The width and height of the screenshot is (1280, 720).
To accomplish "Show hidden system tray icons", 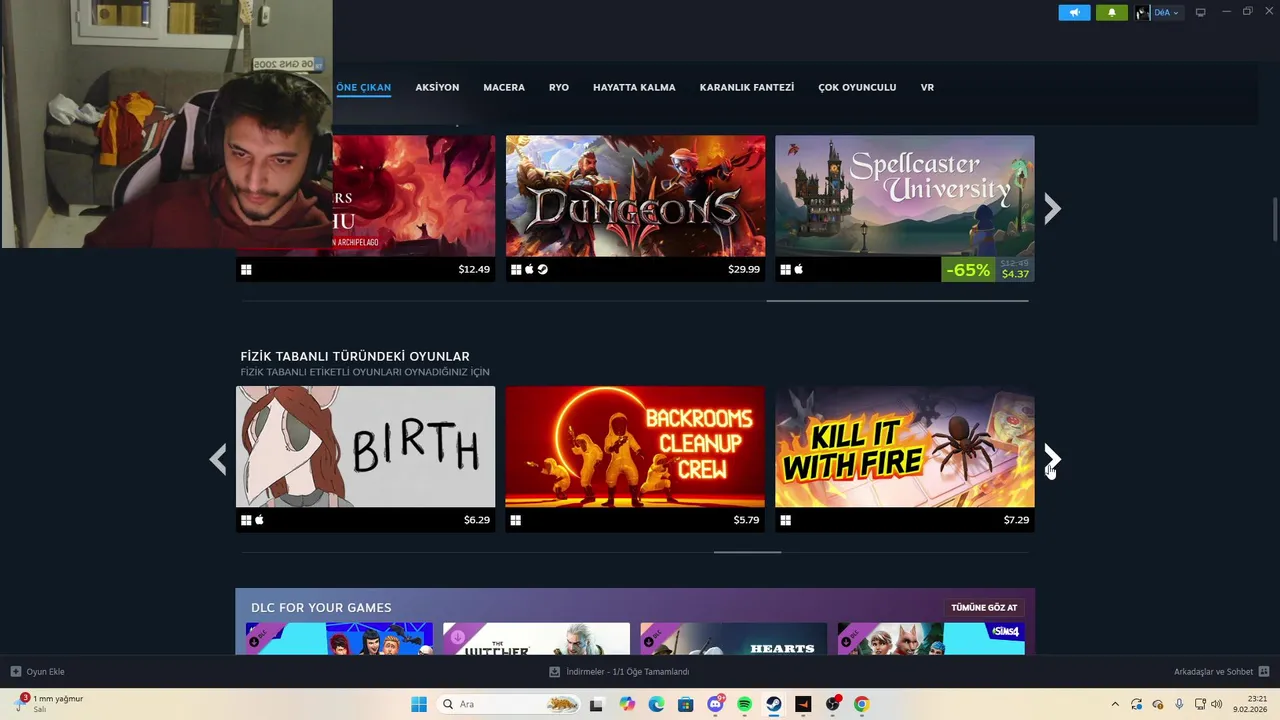I will [x=1115, y=704].
